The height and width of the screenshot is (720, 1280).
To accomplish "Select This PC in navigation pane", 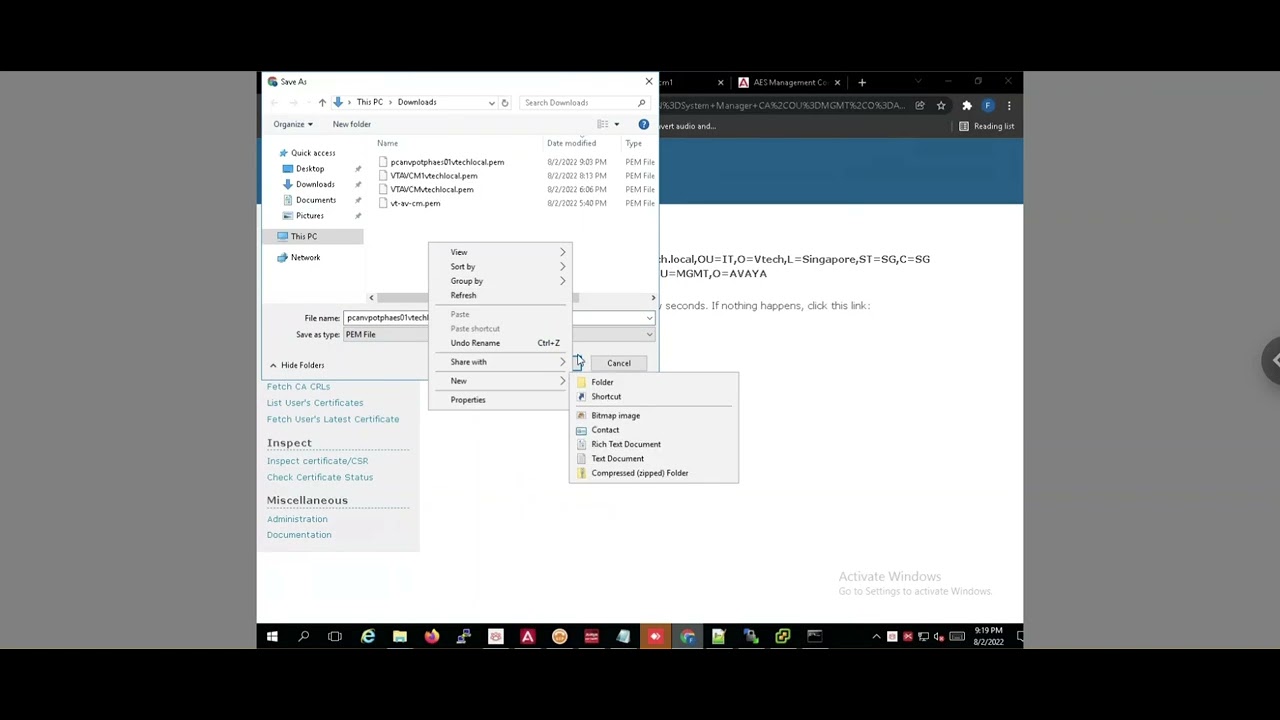I will 304,236.
